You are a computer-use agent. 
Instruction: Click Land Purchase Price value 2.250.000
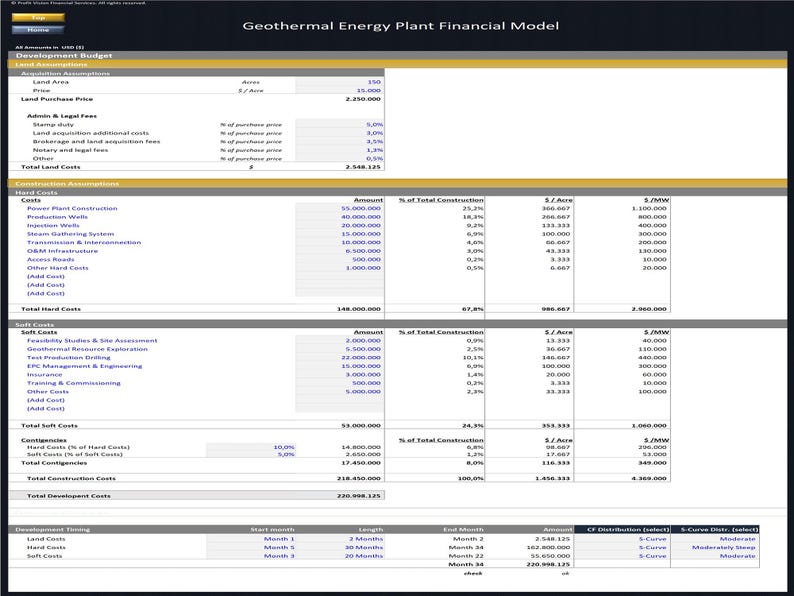(x=363, y=99)
